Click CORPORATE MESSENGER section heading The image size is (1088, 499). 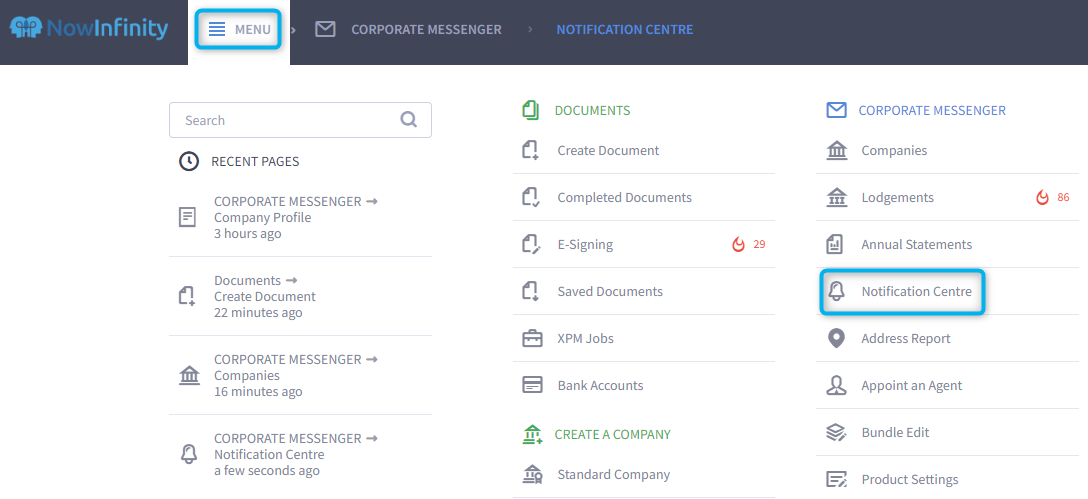pyautogui.click(x=932, y=110)
